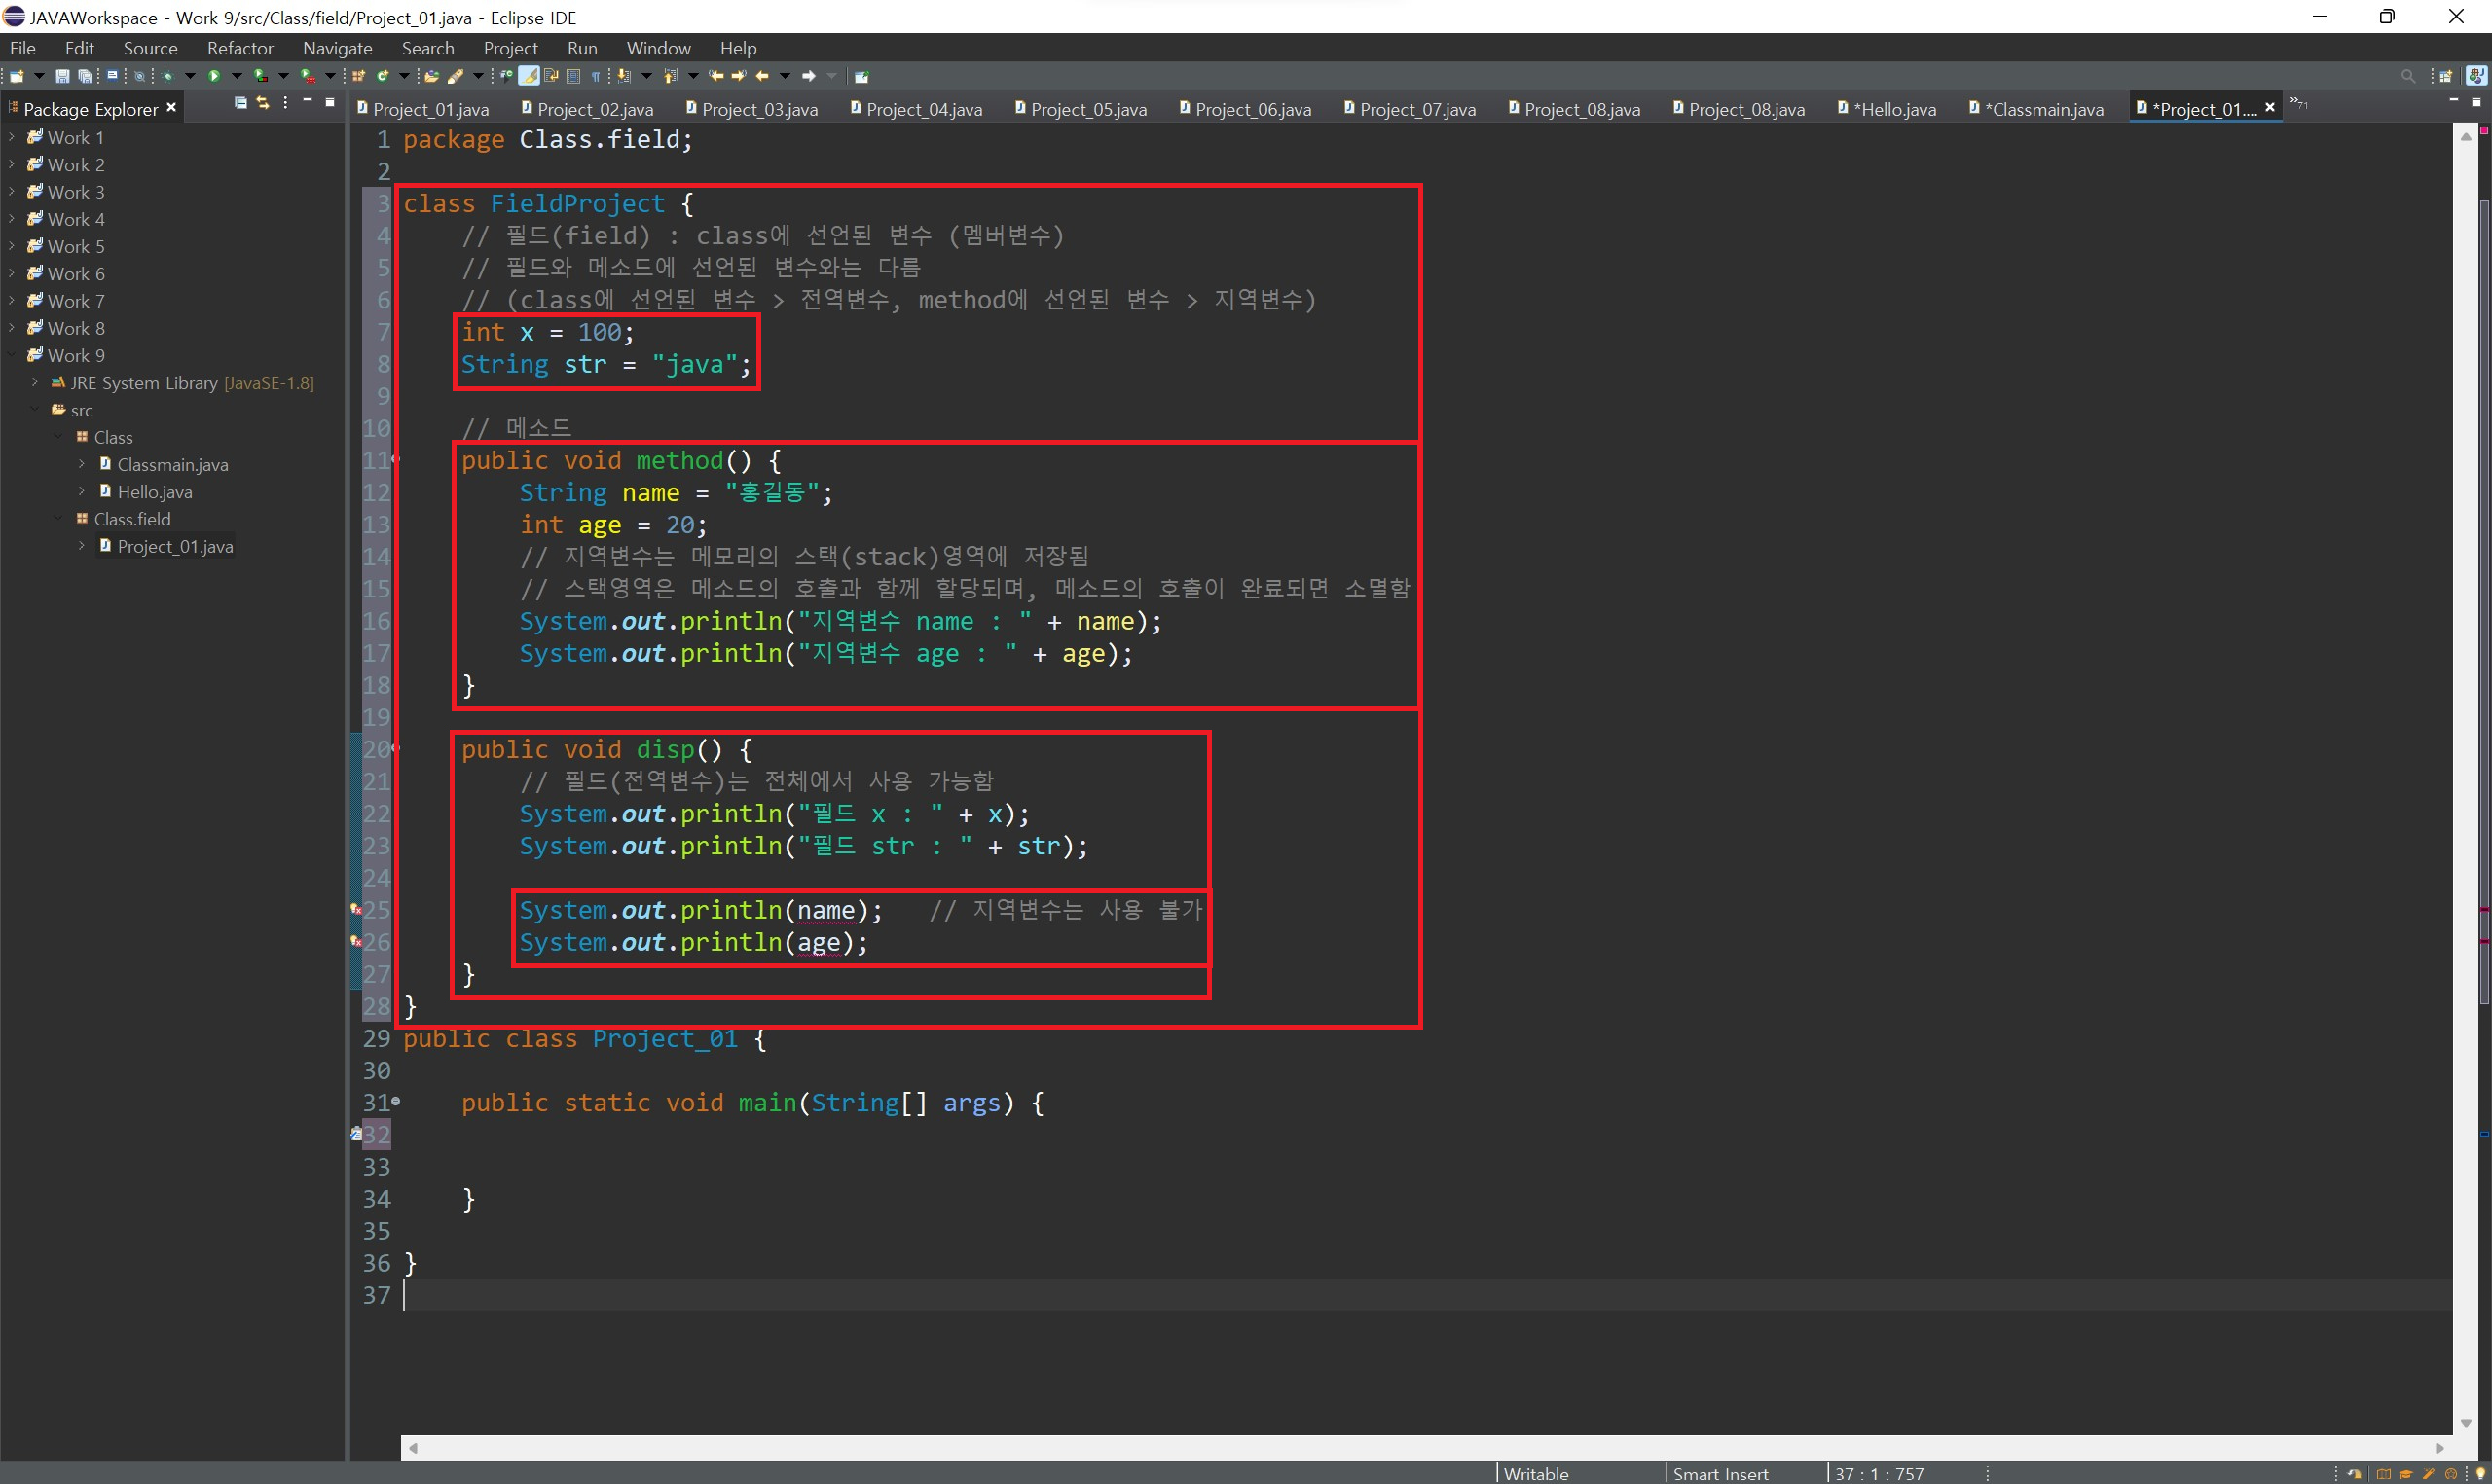
Task: Click the Debug bug icon
Action: 167,76
